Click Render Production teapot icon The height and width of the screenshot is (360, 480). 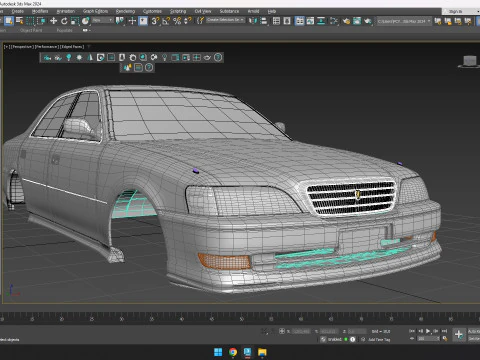point(368,21)
